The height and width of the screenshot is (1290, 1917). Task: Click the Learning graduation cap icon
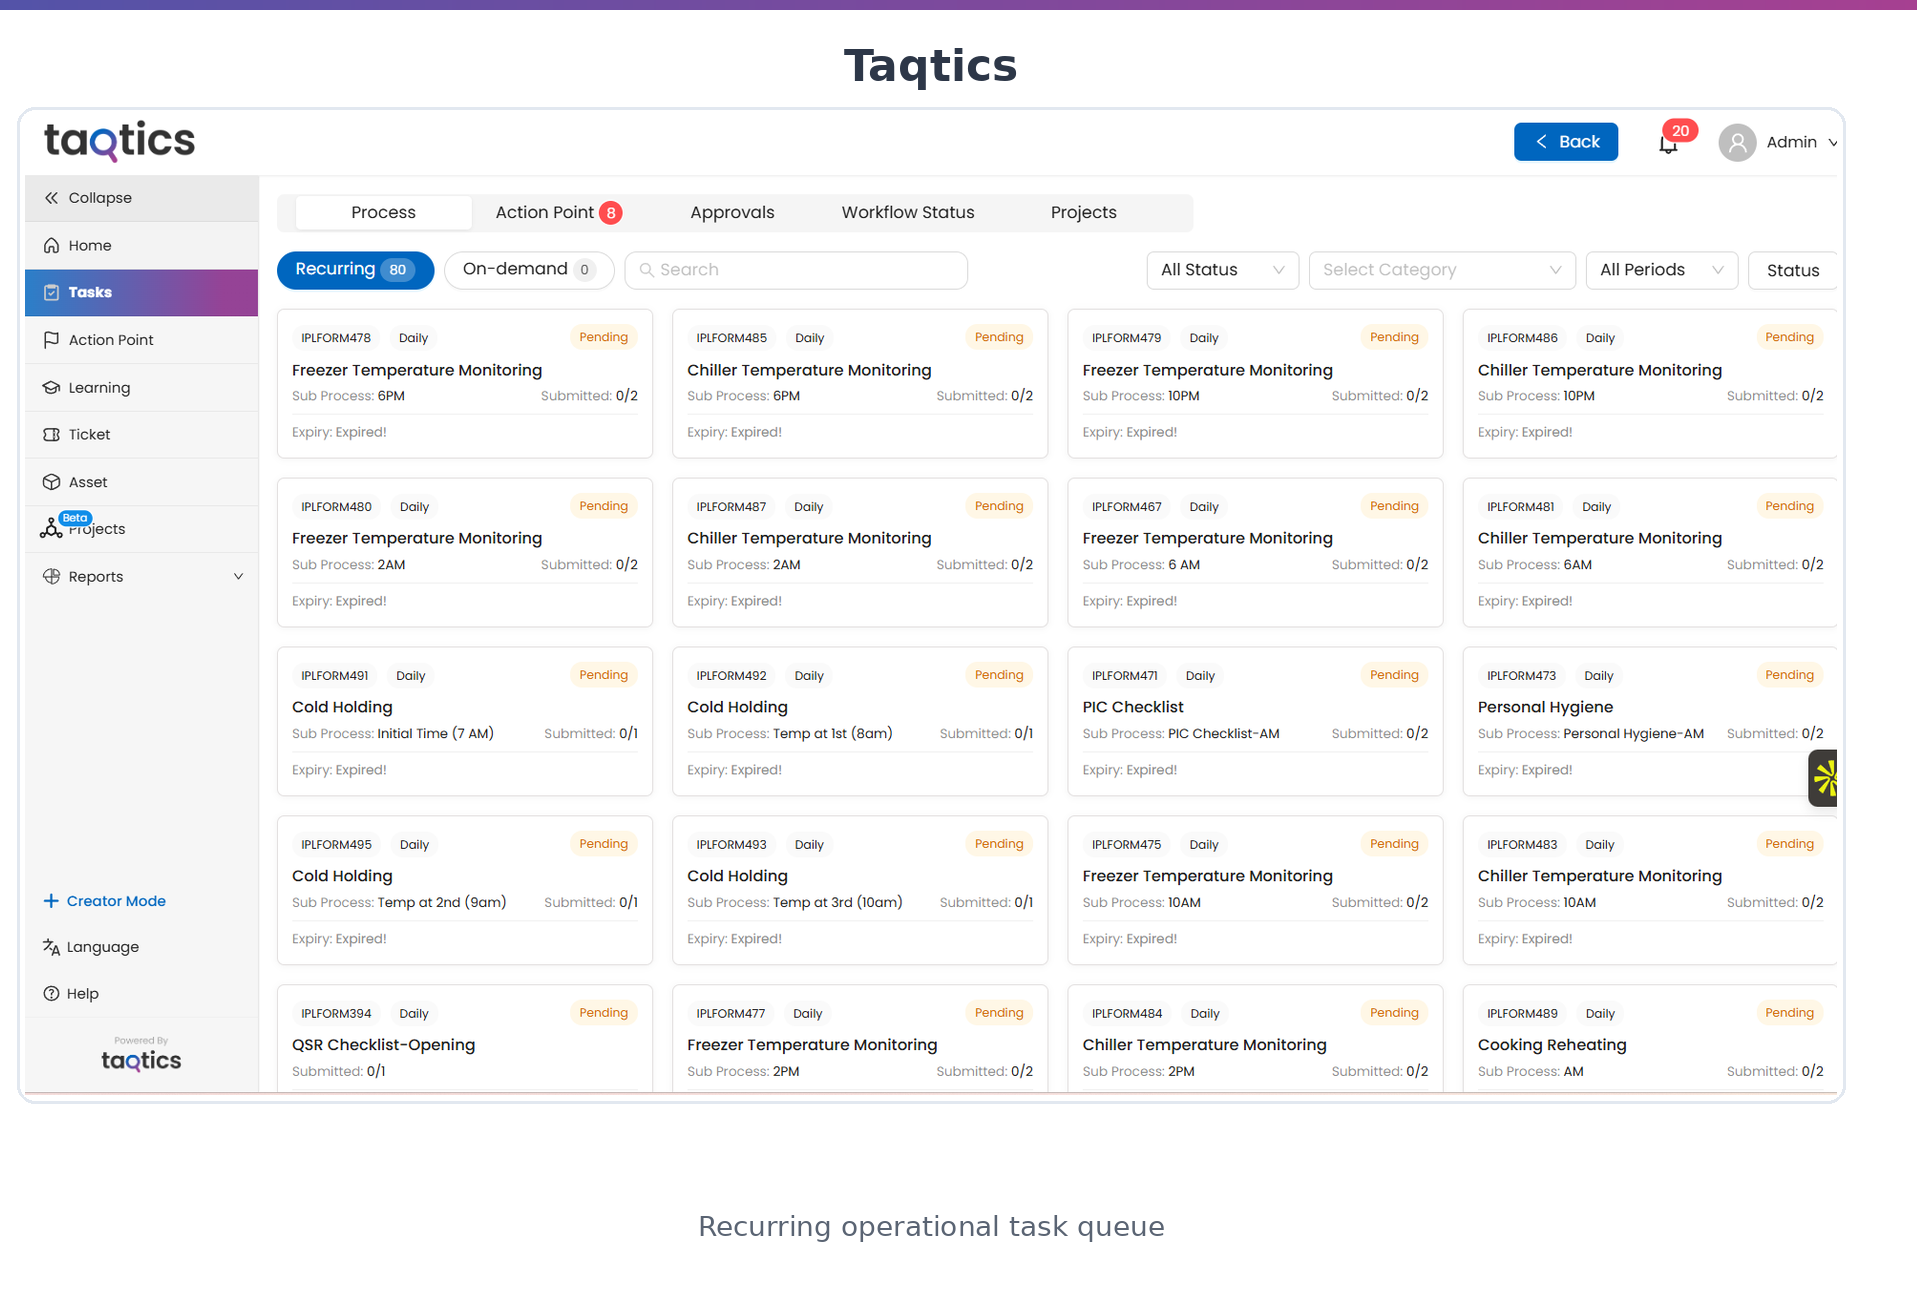(x=51, y=387)
